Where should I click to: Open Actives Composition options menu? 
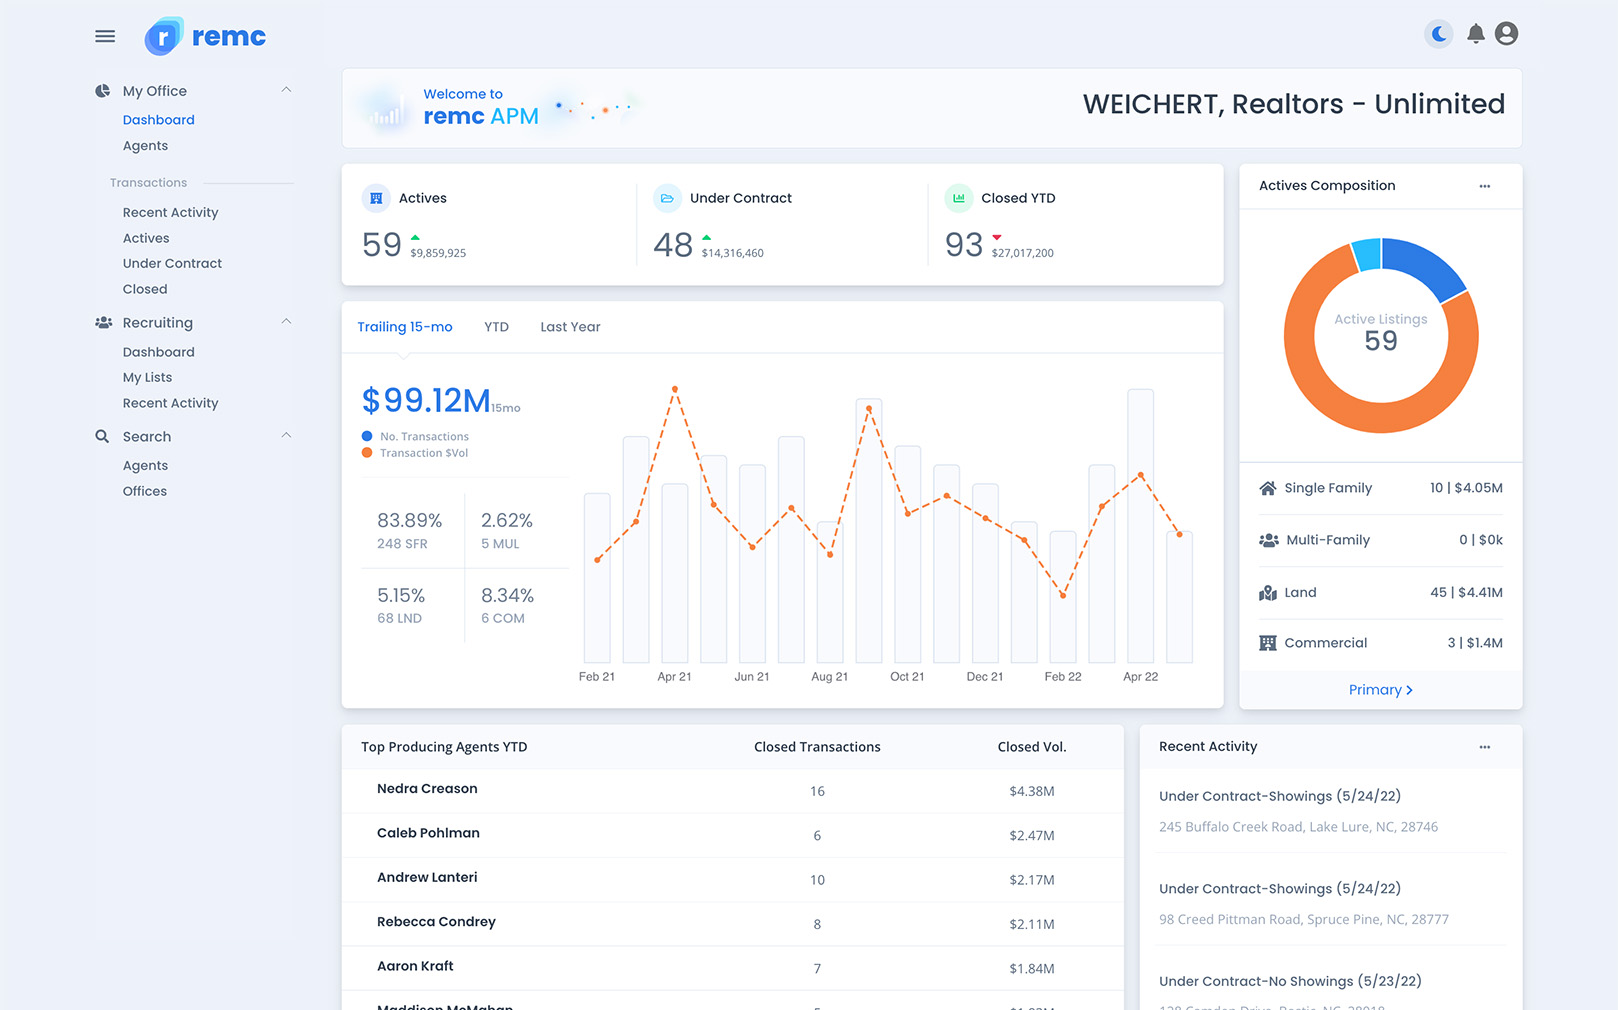click(x=1485, y=186)
